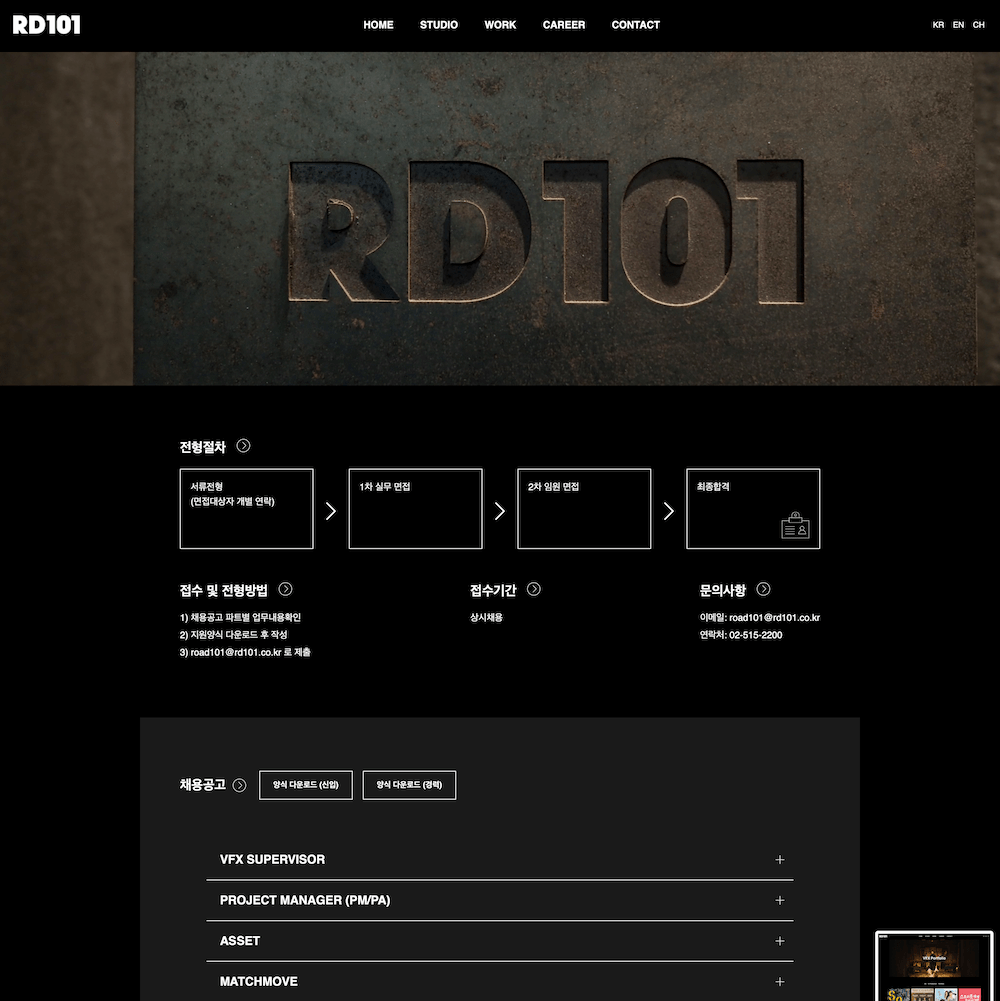Click the RD101 engraved hero banner image

pyautogui.click(x=500, y=218)
